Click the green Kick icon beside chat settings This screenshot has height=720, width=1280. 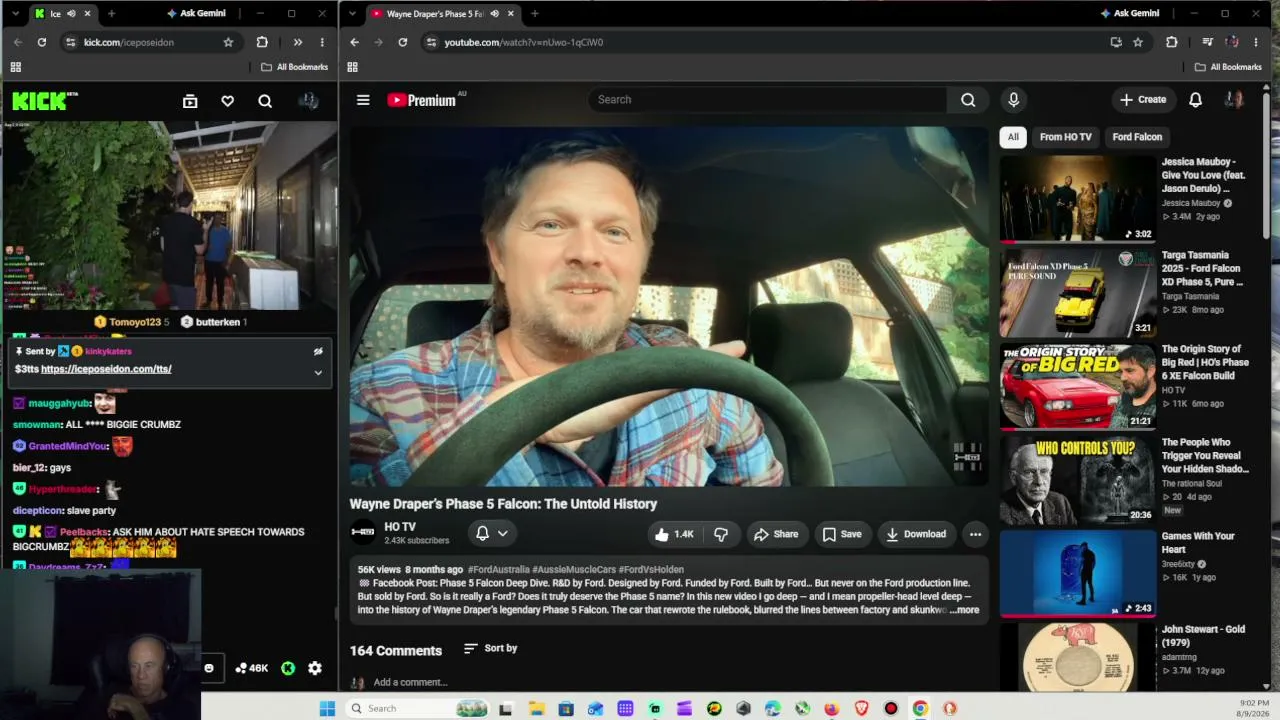pos(288,668)
